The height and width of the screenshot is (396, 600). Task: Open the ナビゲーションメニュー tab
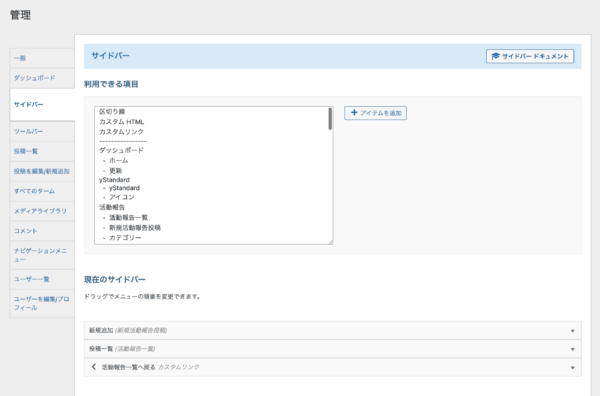pyautogui.click(x=42, y=255)
